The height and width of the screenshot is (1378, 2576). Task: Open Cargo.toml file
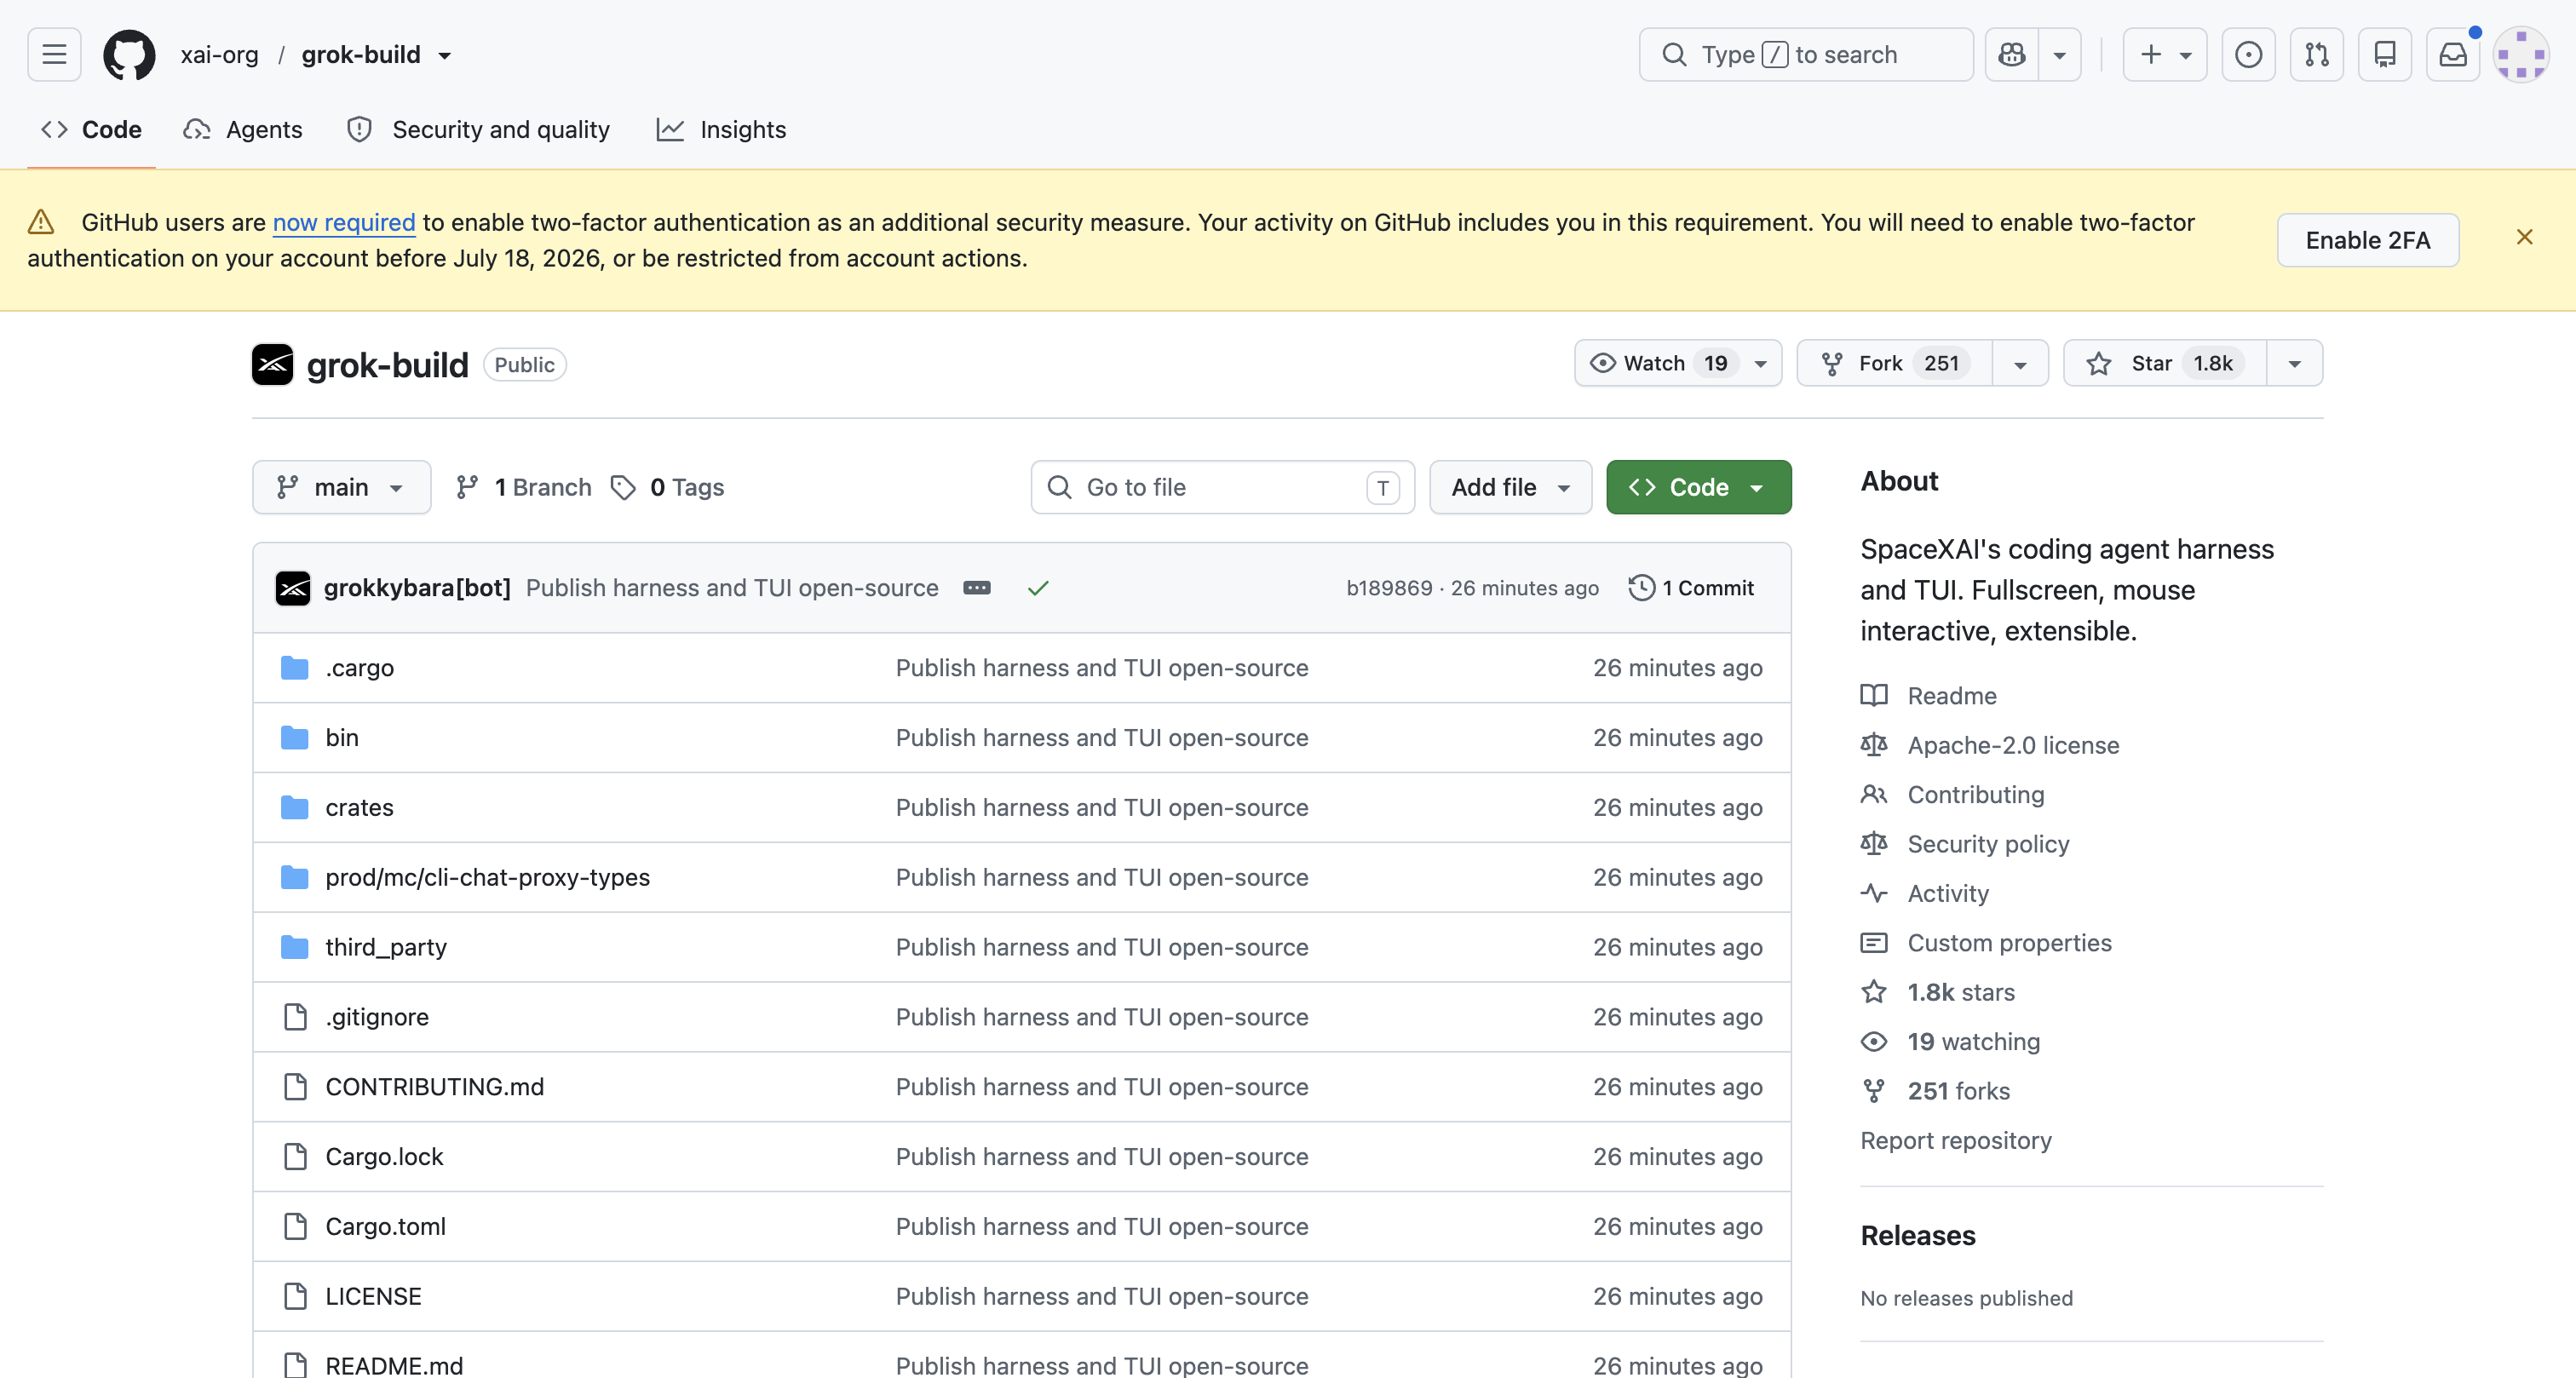point(385,1226)
